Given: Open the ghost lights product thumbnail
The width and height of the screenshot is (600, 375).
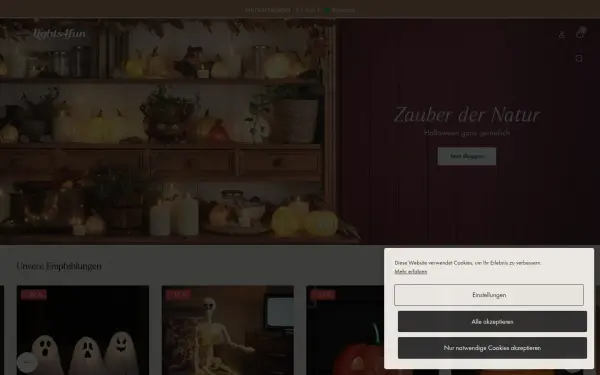Looking at the screenshot, I should [83, 330].
